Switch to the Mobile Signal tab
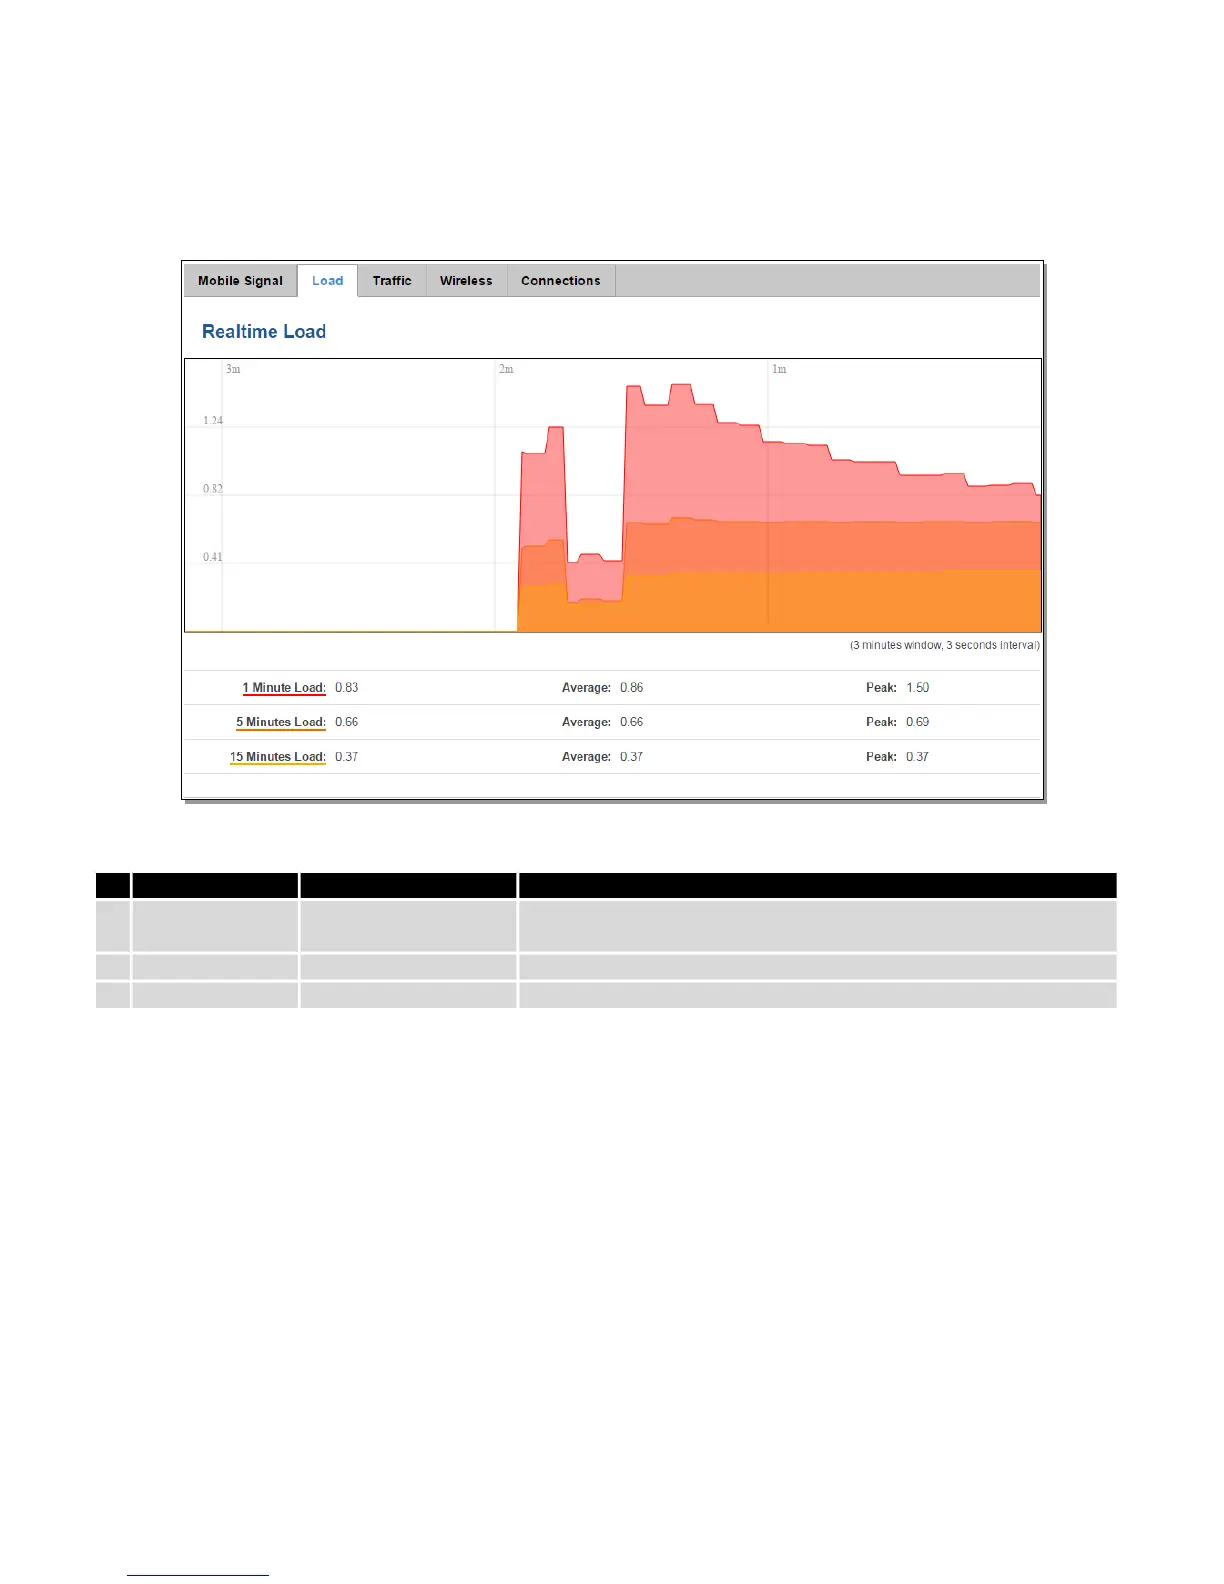Viewport: 1224px width, 1584px height. pyautogui.click(x=240, y=281)
